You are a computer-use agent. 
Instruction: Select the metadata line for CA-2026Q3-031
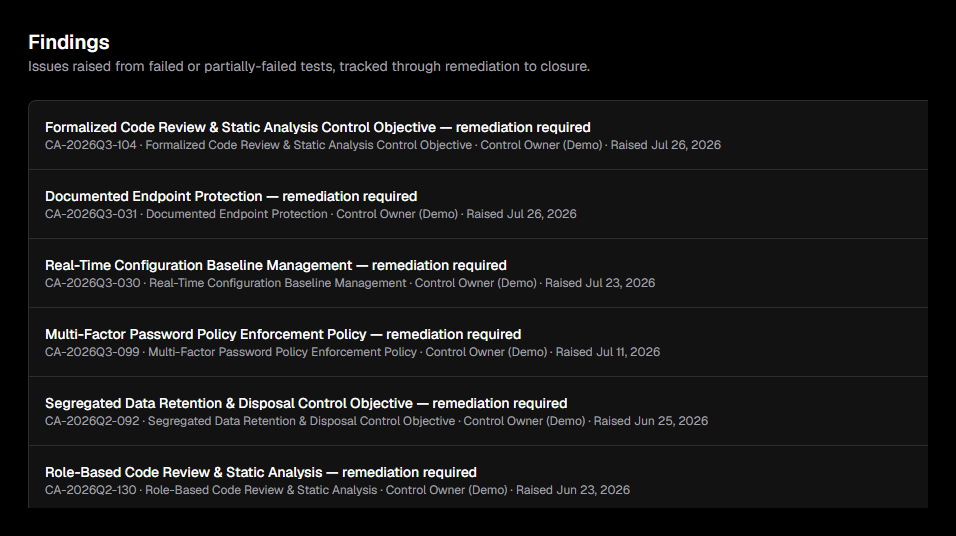[x=311, y=214]
